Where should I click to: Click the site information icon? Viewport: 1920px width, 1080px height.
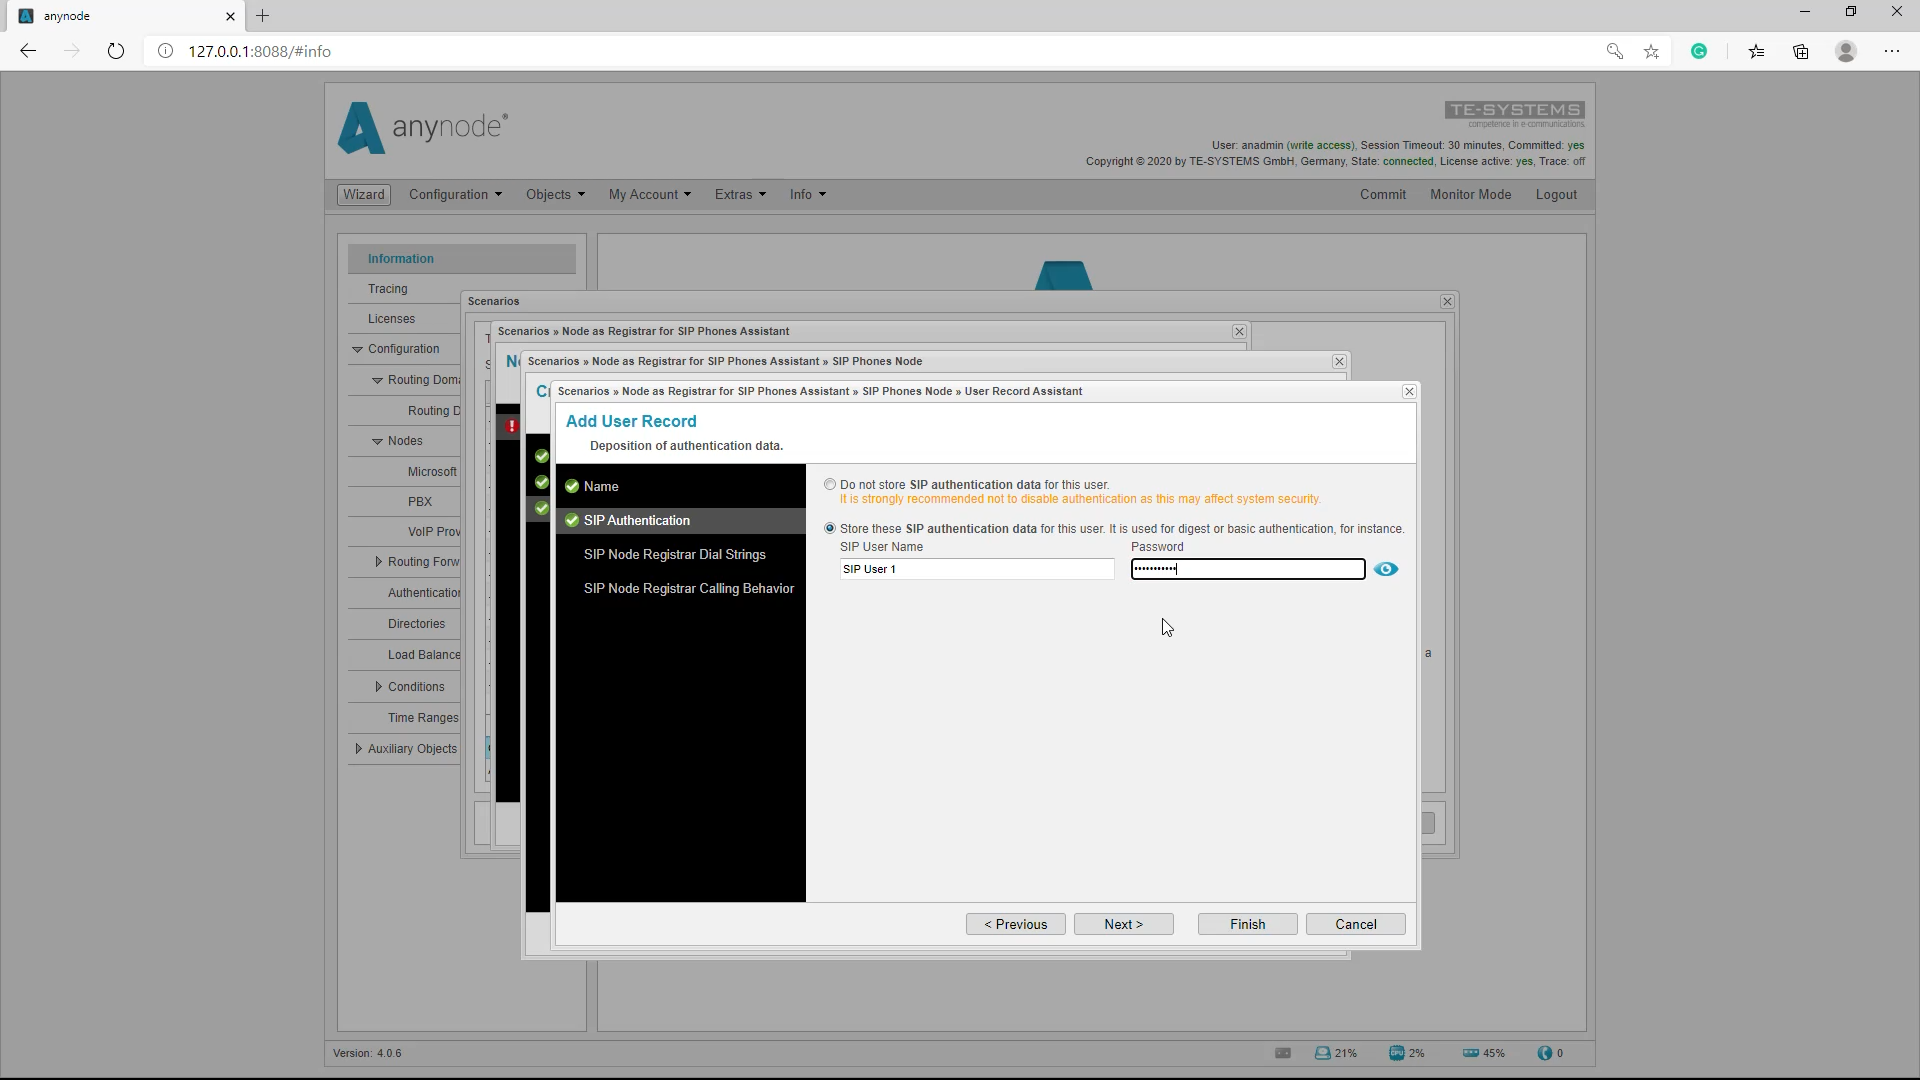point(166,51)
